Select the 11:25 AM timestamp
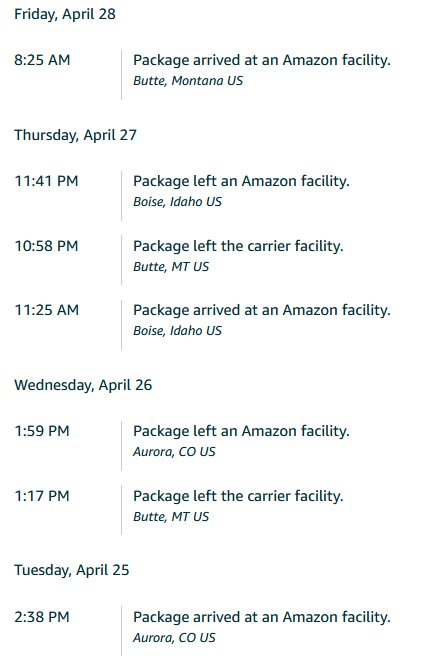Viewport: 436px width, 656px height. (46, 310)
